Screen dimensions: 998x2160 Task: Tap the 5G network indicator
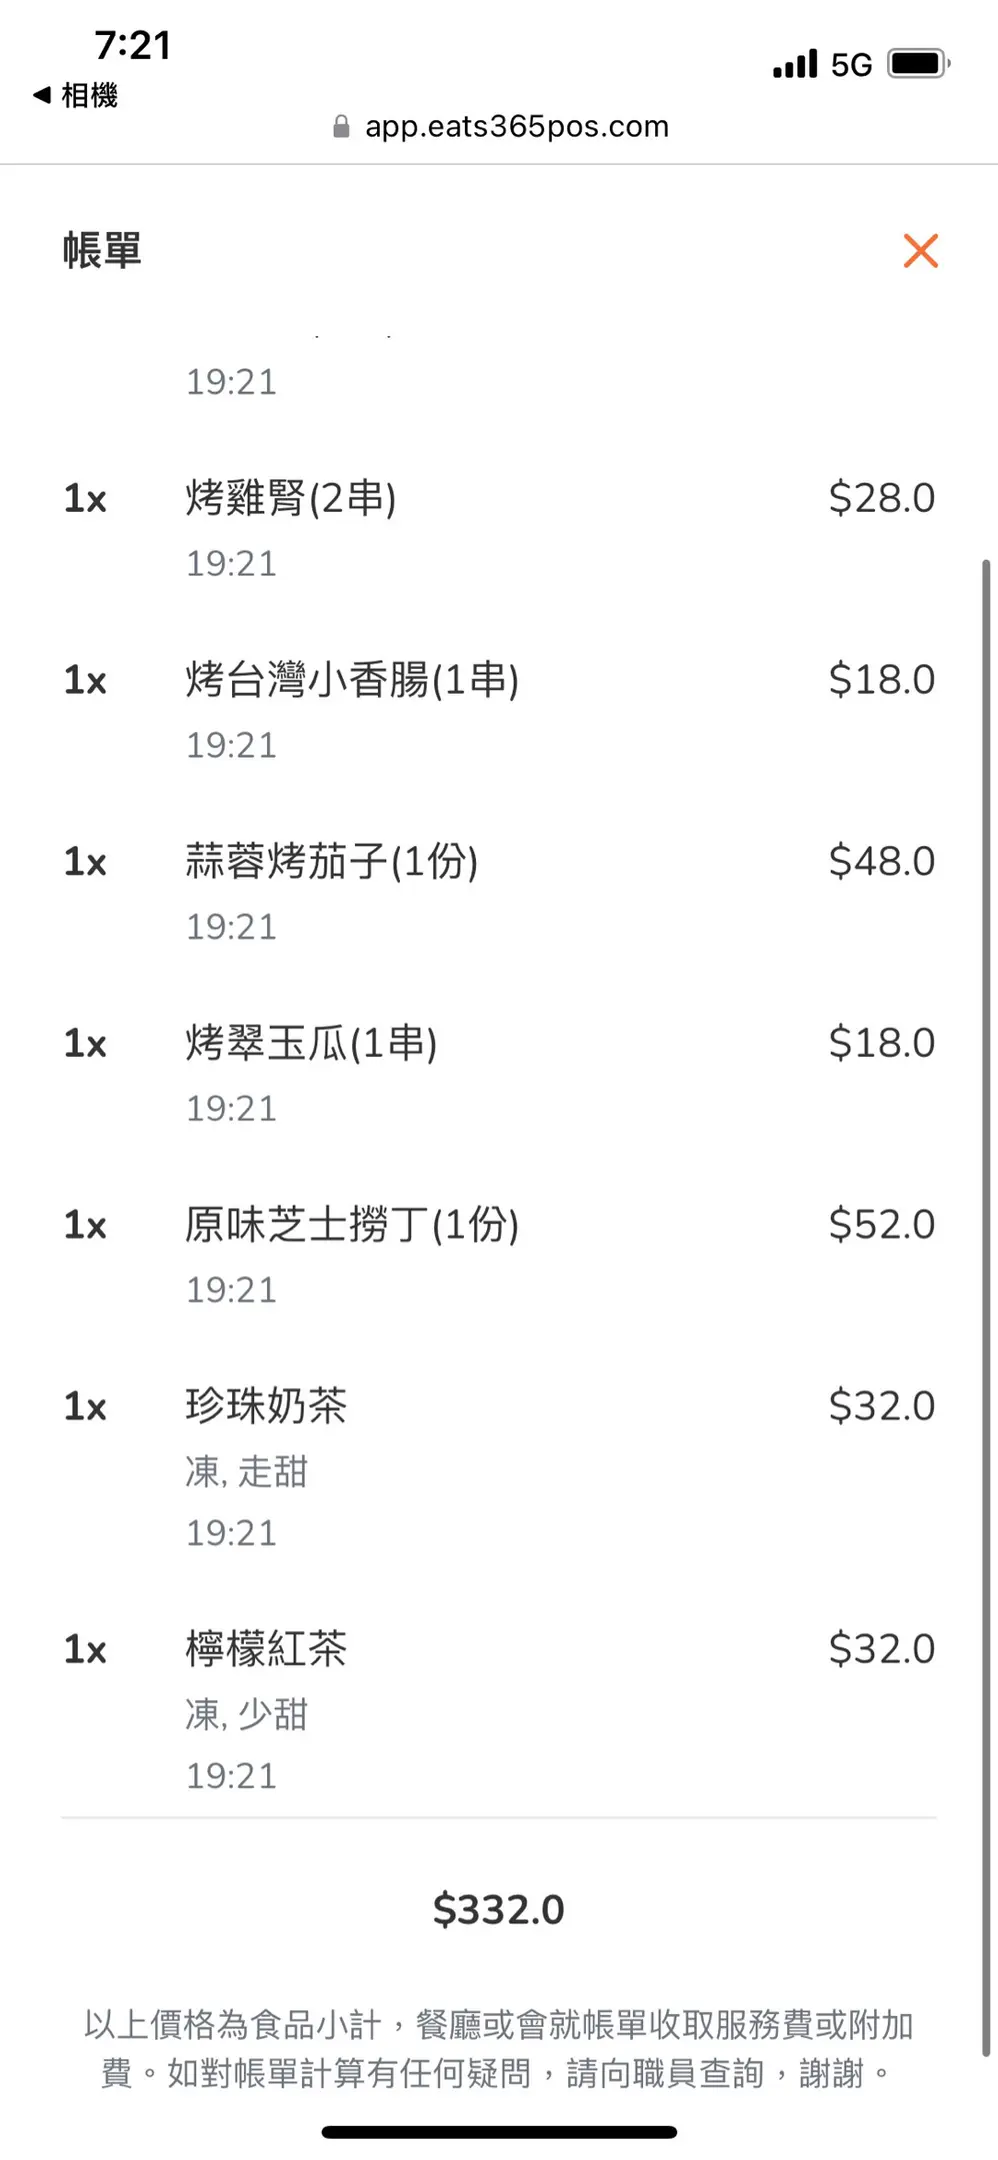pos(851,65)
